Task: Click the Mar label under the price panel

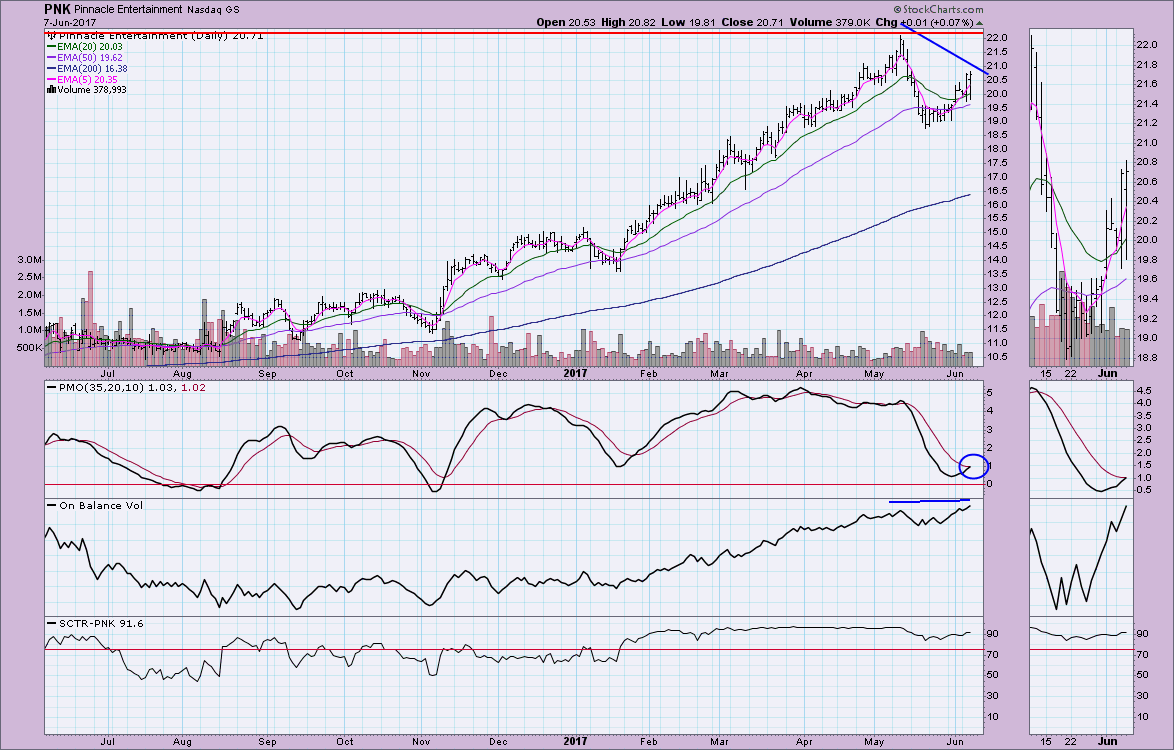Action: (x=720, y=374)
